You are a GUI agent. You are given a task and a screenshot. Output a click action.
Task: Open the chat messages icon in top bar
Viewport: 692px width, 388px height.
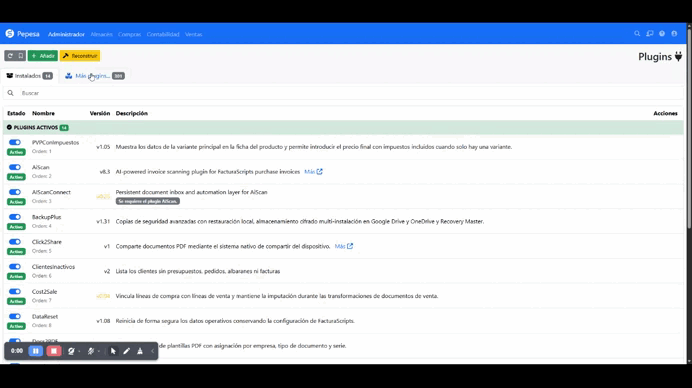[x=650, y=34]
